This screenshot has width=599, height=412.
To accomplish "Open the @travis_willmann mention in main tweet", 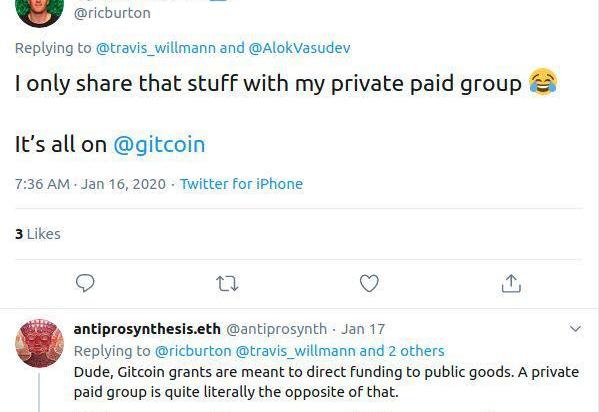I will click(155, 48).
